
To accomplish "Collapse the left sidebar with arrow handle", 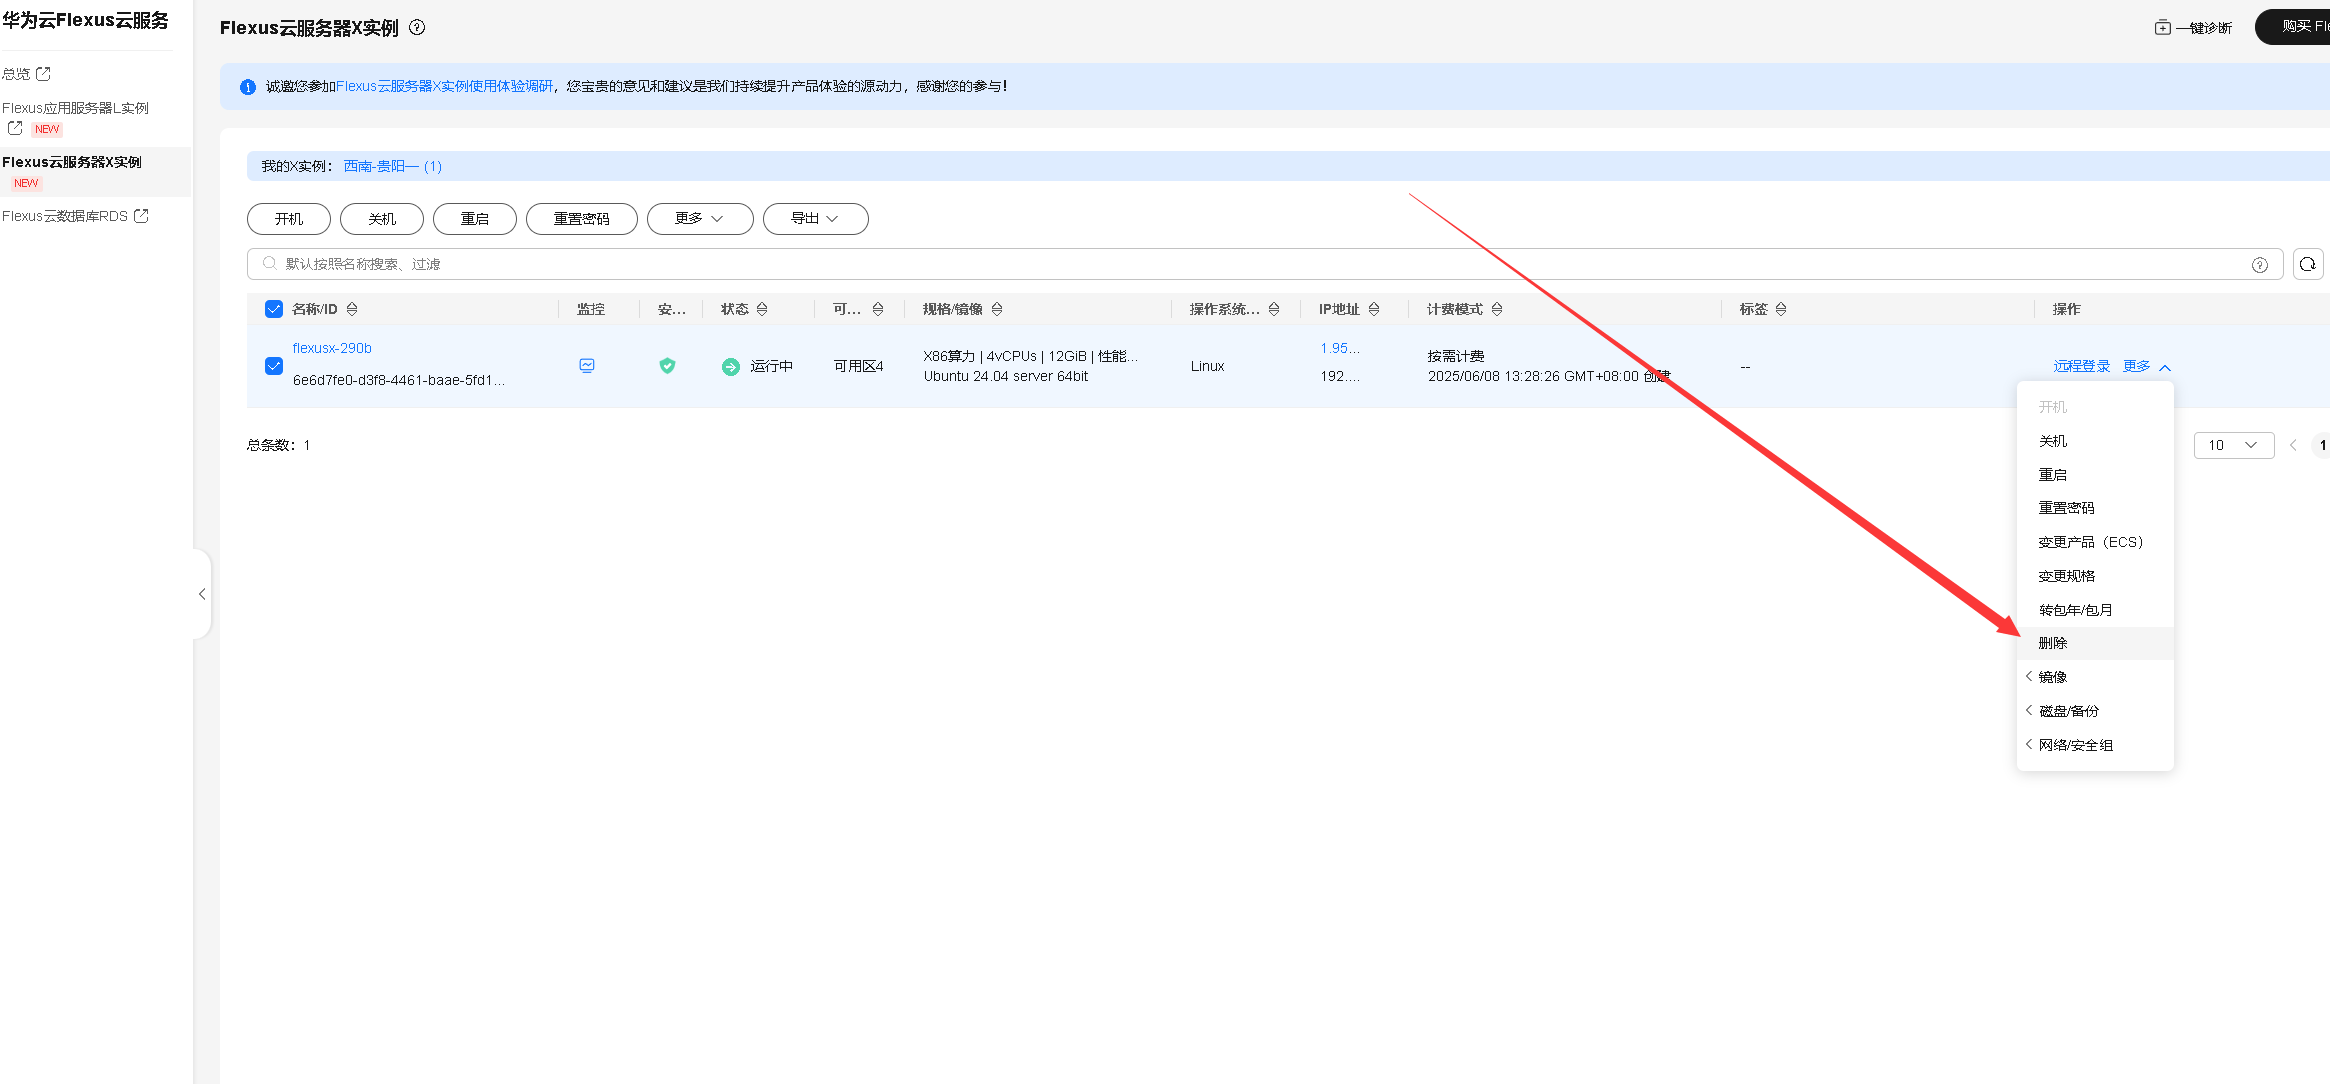I will pyautogui.click(x=202, y=594).
